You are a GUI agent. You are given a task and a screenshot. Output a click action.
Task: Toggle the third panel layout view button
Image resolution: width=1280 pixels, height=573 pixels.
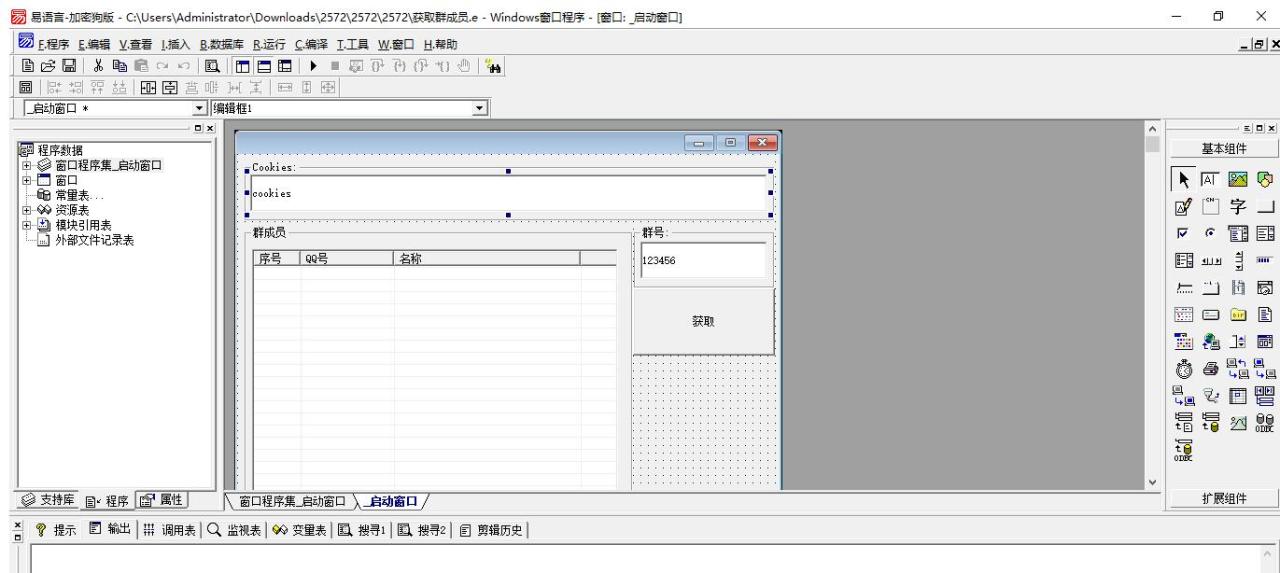pos(284,66)
